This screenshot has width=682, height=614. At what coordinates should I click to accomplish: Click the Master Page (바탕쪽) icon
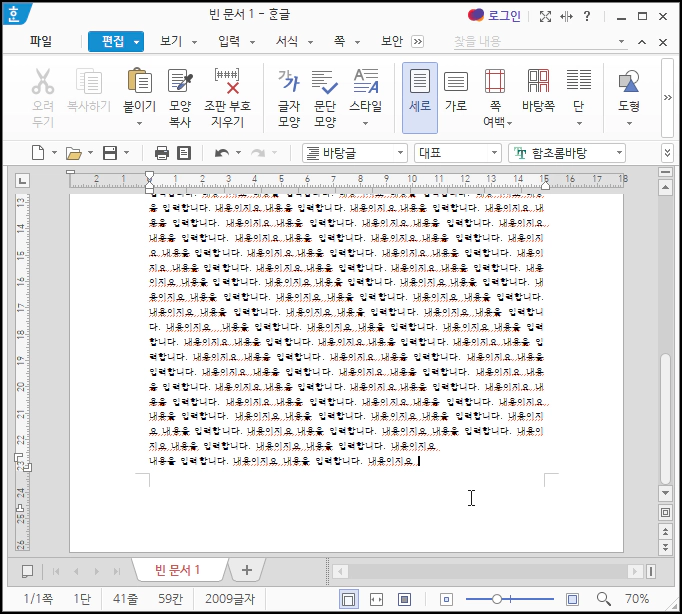pyautogui.click(x=538, y=81)
